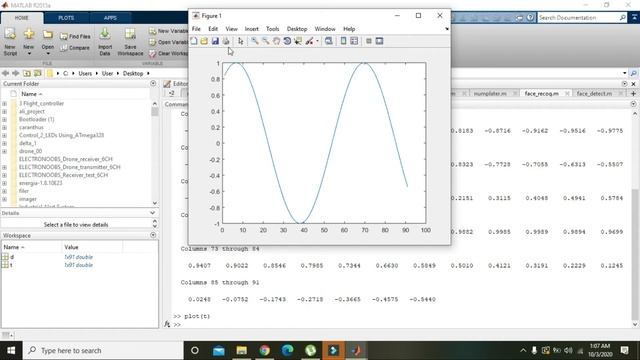Screen dimensions: 640x360
Task: Open the Insert menu in Figure 1
Action: tap(251, 29)
